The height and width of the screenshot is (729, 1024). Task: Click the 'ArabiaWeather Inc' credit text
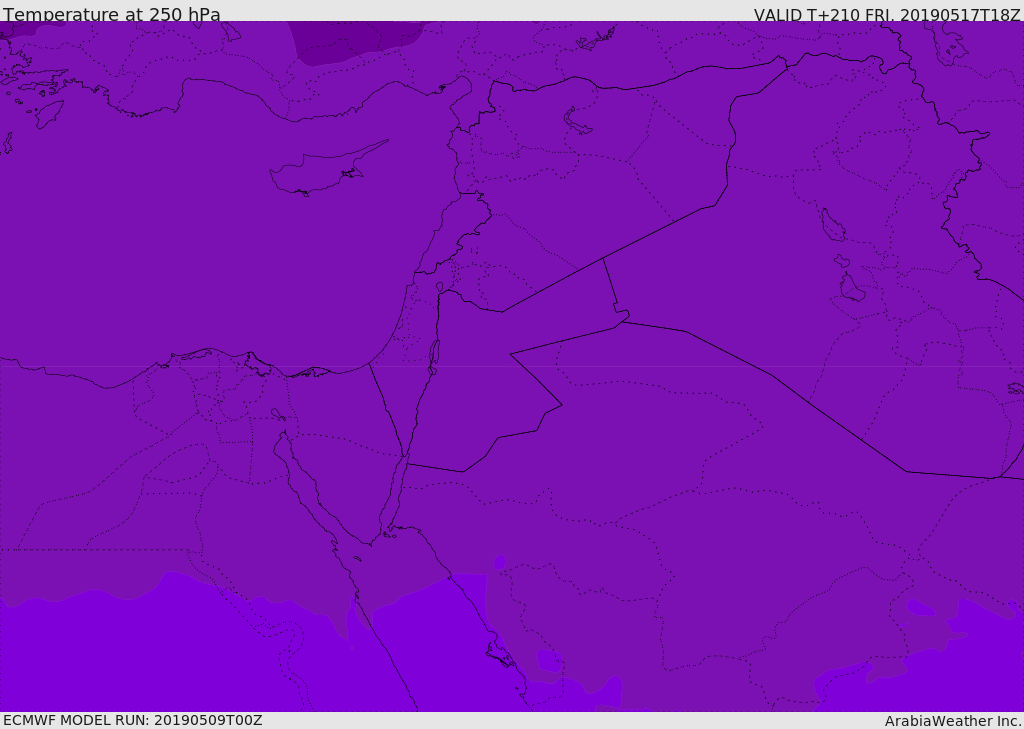[x=952, y=721]
